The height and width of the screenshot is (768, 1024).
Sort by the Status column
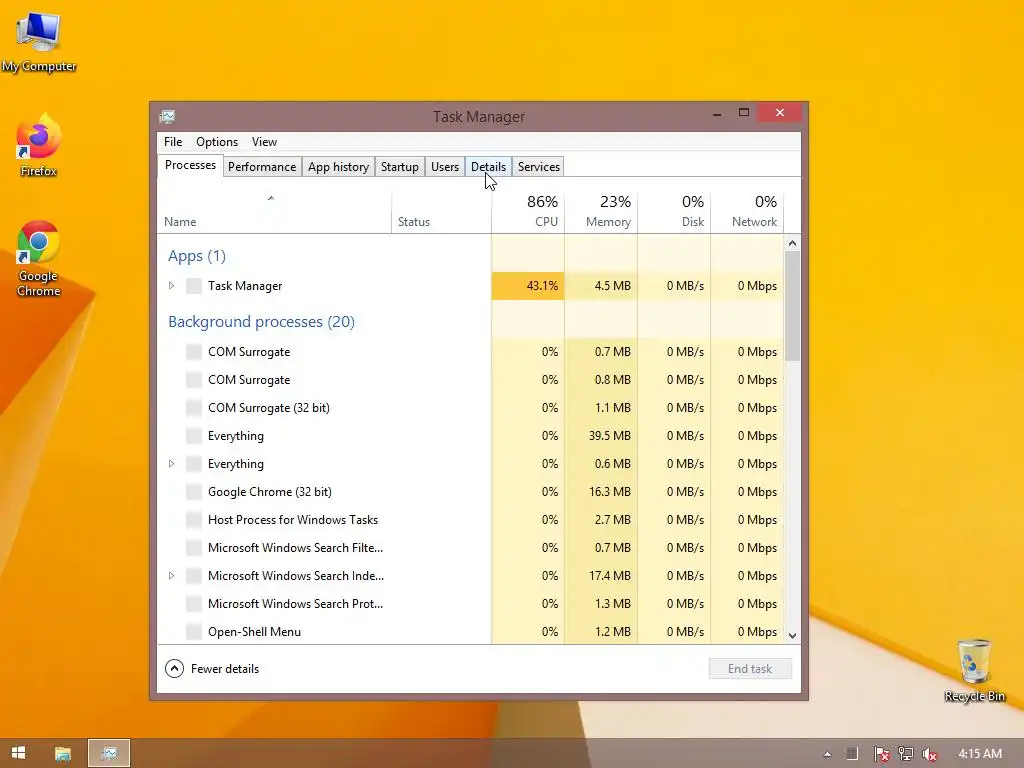point(441,212)
